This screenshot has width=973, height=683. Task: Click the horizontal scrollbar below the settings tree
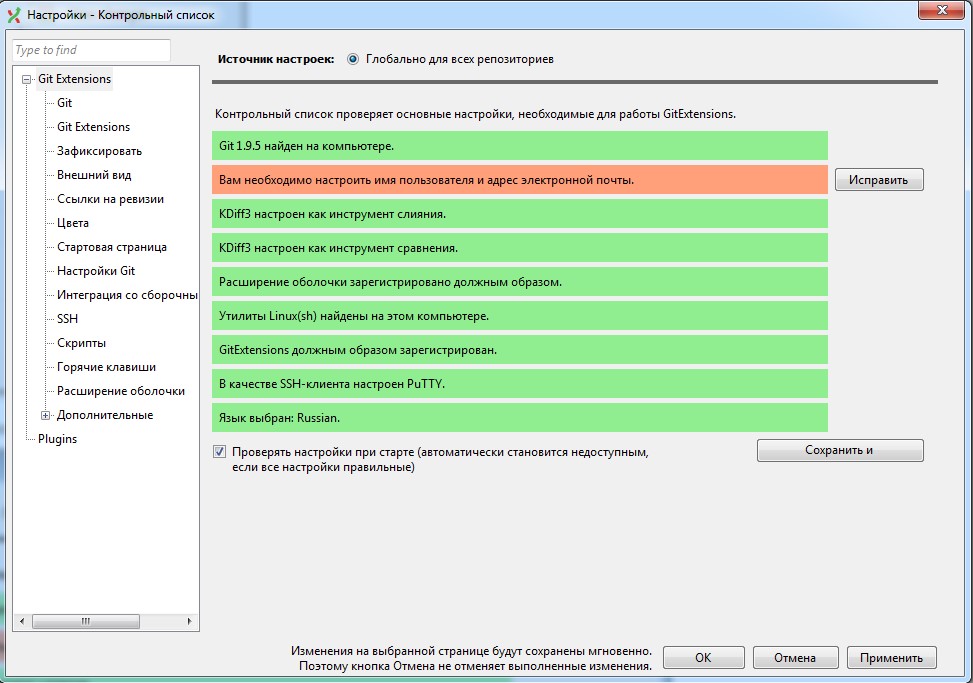tap(86, 620)
